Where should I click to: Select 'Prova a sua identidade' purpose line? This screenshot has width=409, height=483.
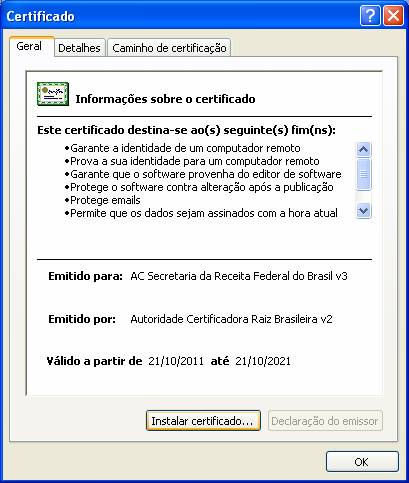(192, 161)
